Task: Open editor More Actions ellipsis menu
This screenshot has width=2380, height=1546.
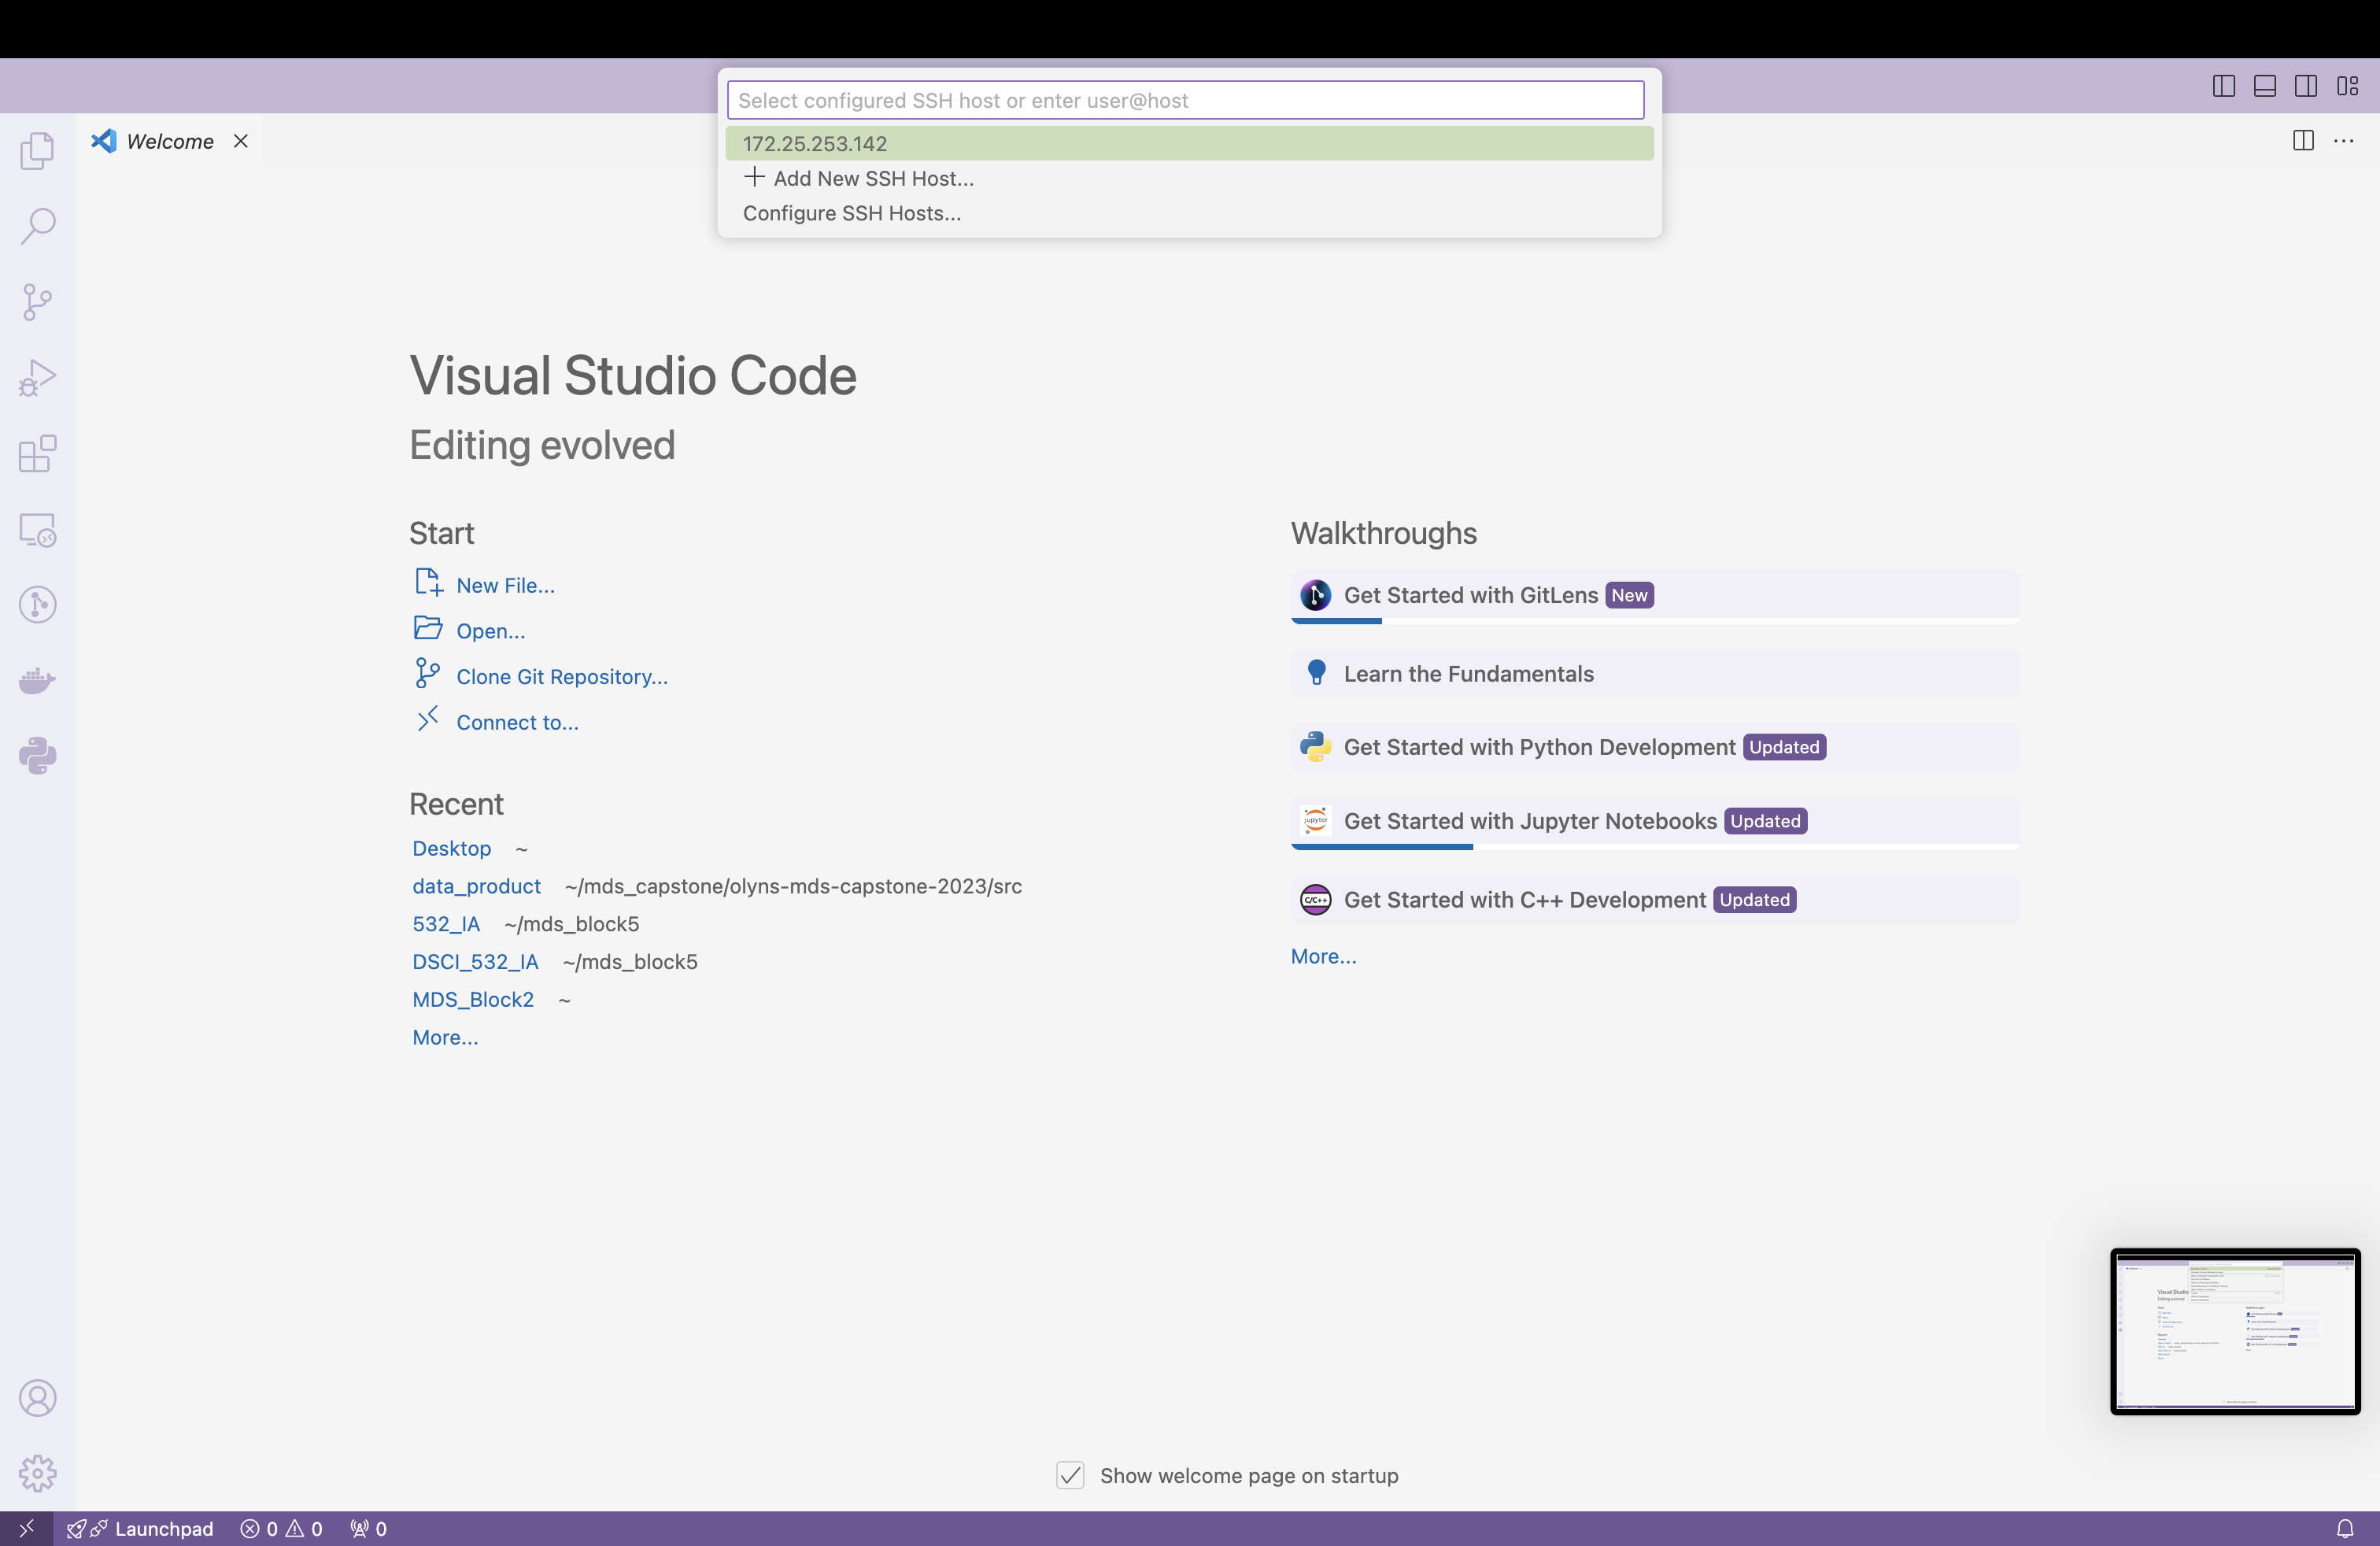Action: tap(2343, 141)
